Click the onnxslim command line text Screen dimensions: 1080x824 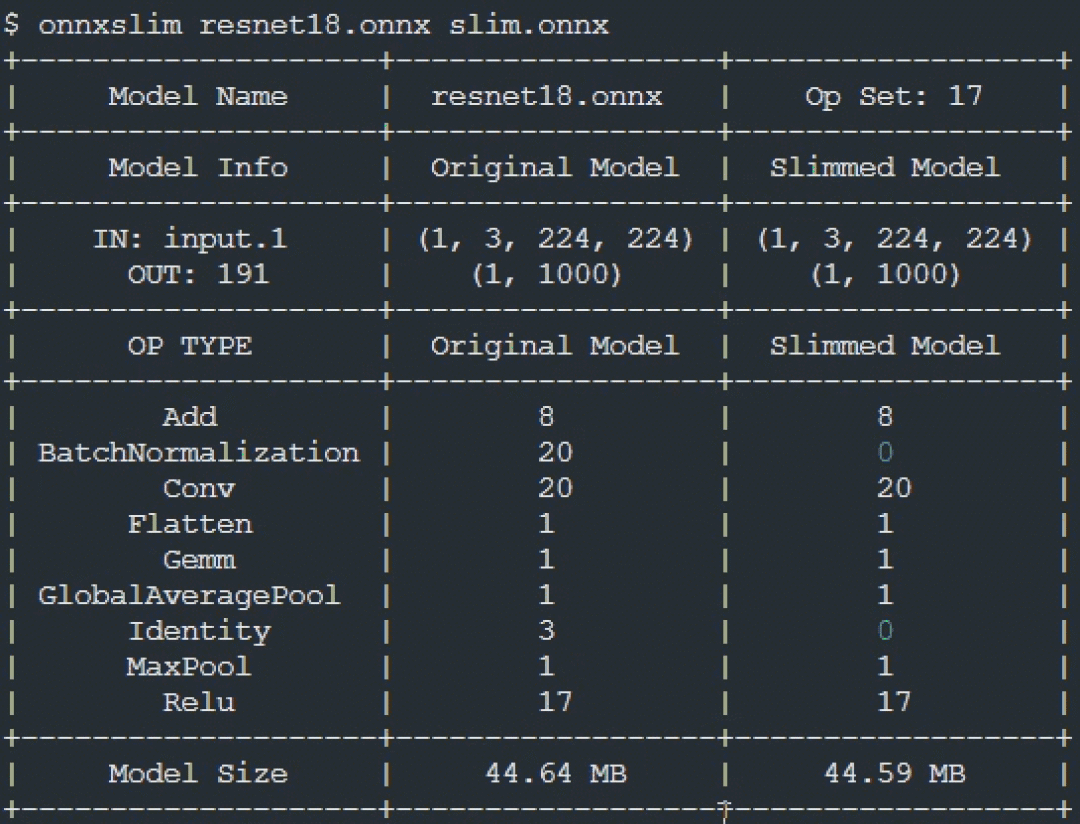(307, 25)
